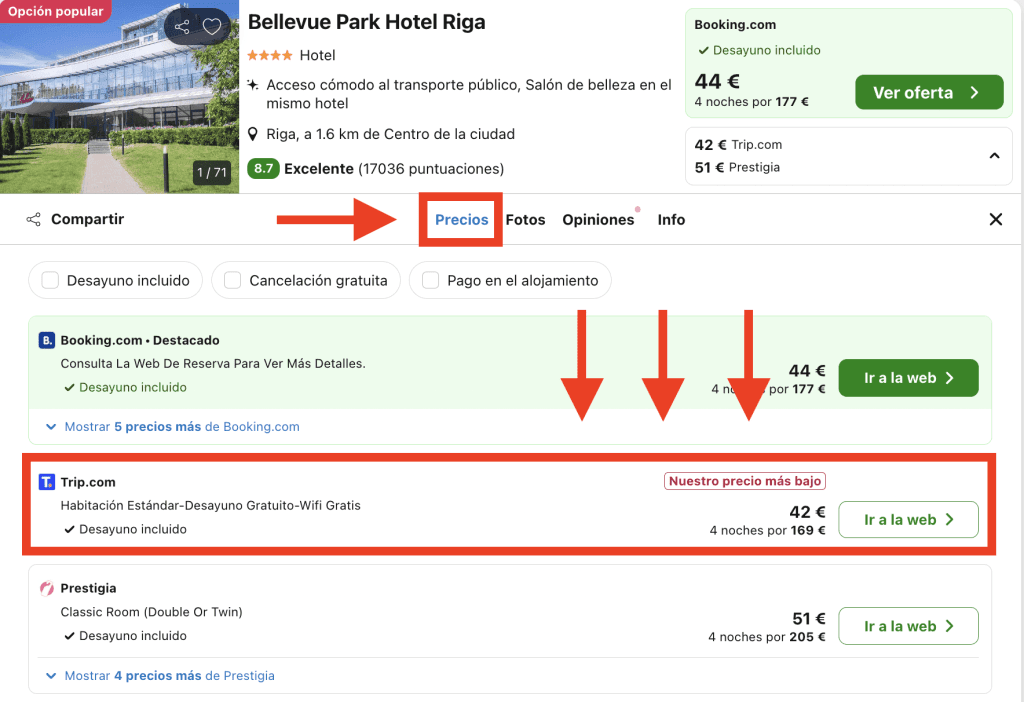
Task: Collapse the Trip.com and Prestigia price list
Action: [x=994, y=156]
